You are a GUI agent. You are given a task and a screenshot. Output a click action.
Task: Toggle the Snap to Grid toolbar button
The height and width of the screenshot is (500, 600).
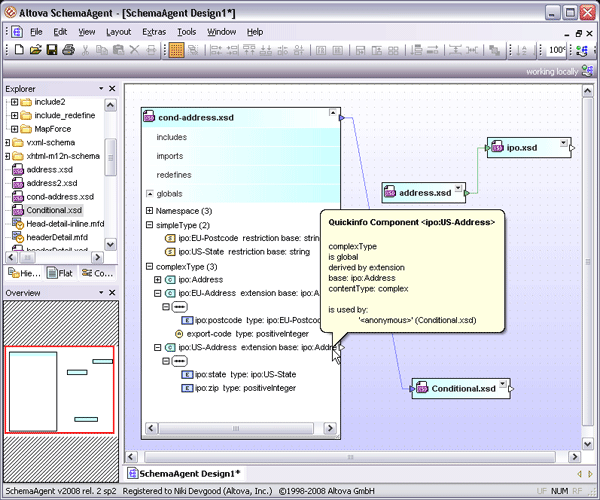coord(193,50)
